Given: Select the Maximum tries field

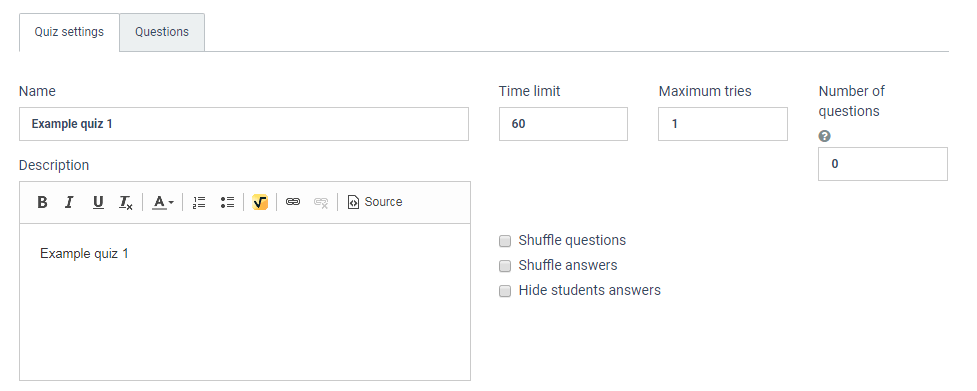Looking at the screenshot, I should coord(723,124).
